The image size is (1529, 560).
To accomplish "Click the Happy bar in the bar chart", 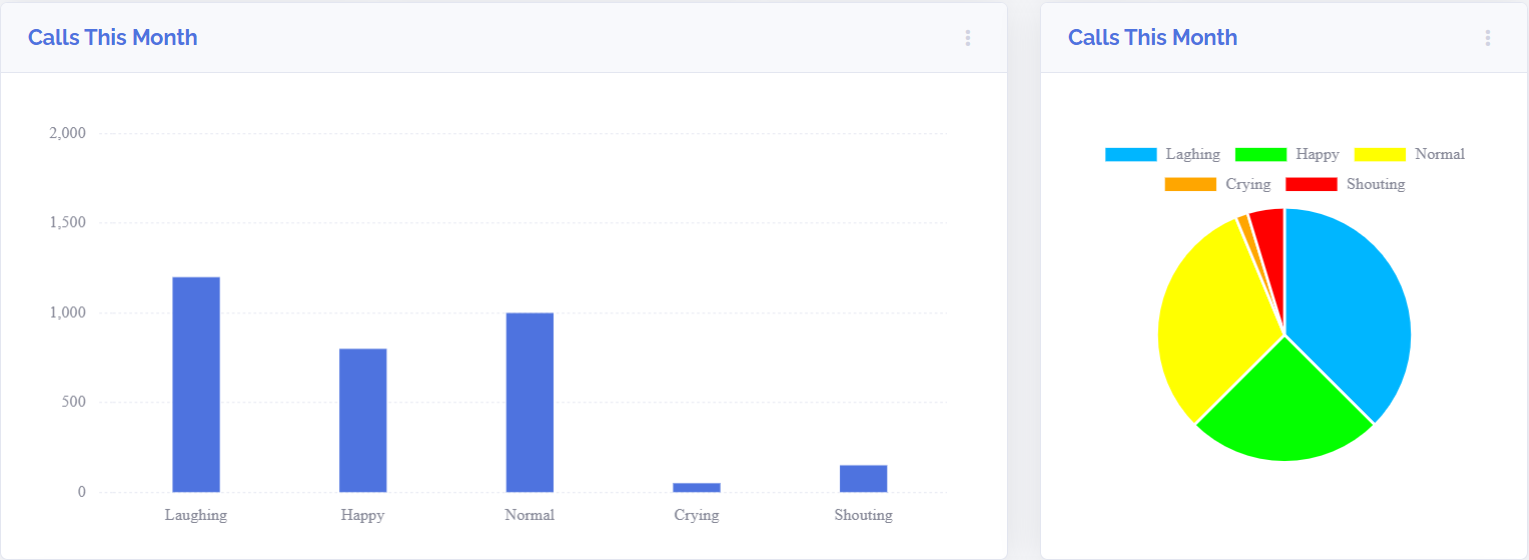I will click(x=363, y=420).
